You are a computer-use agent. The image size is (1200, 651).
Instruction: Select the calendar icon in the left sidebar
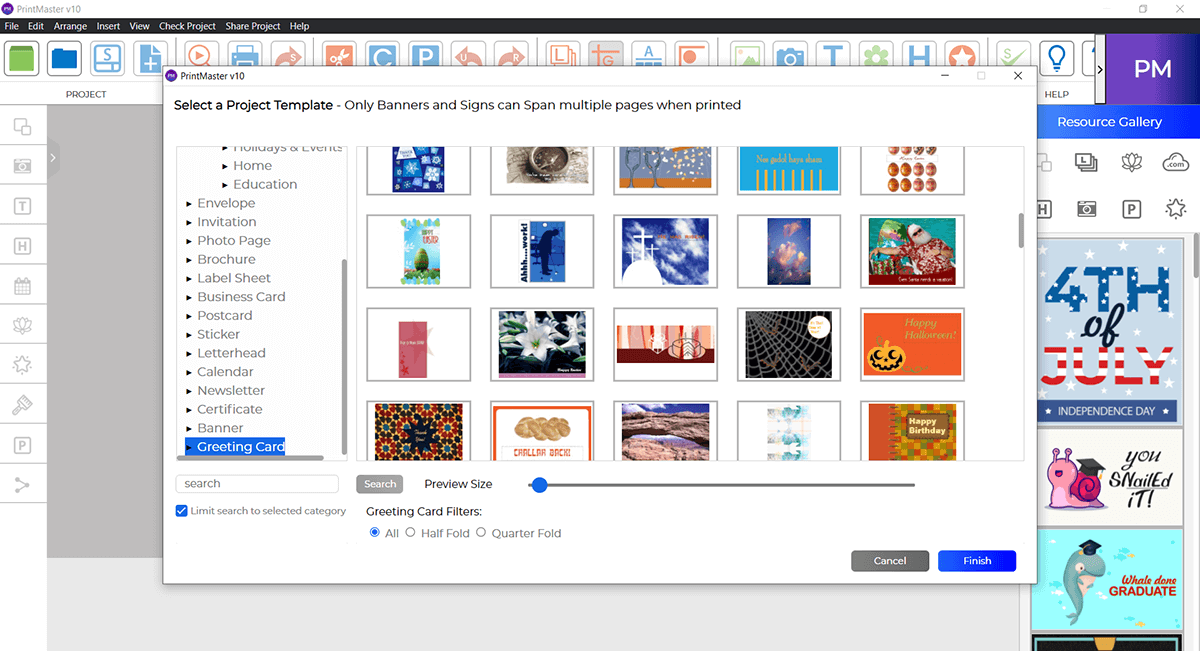tap(21, 285)
